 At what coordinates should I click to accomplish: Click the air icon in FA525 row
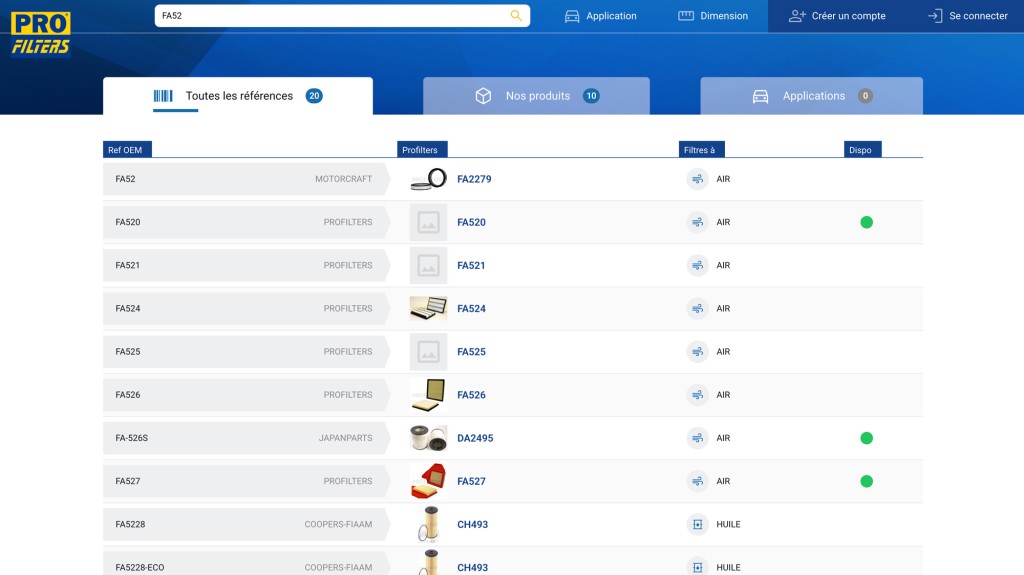pyautogui.click(x=697, y=352)
